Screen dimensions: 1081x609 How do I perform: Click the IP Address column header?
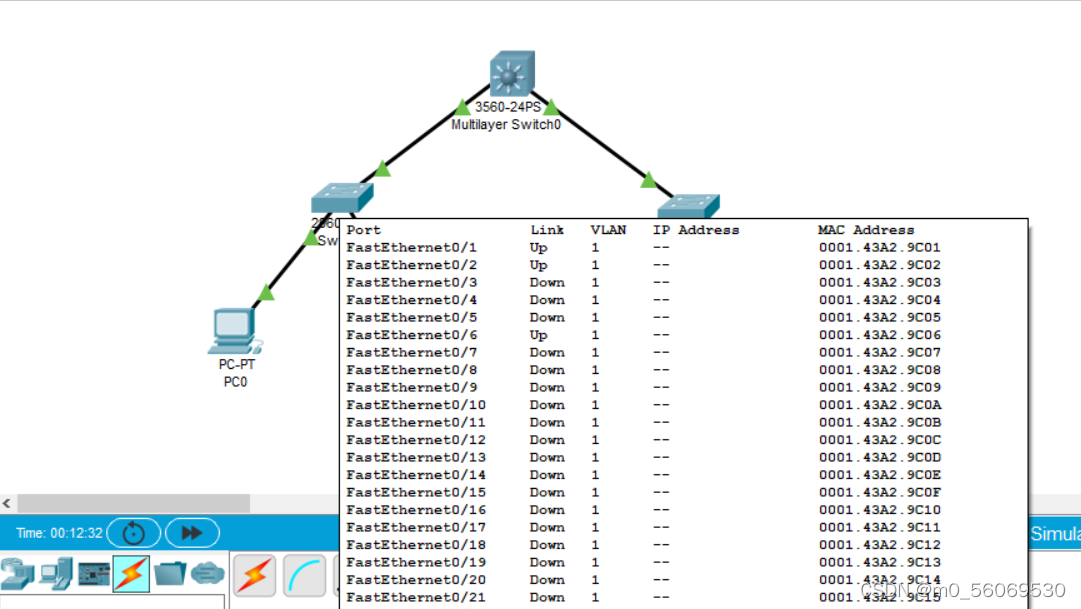tap(696, 230)
